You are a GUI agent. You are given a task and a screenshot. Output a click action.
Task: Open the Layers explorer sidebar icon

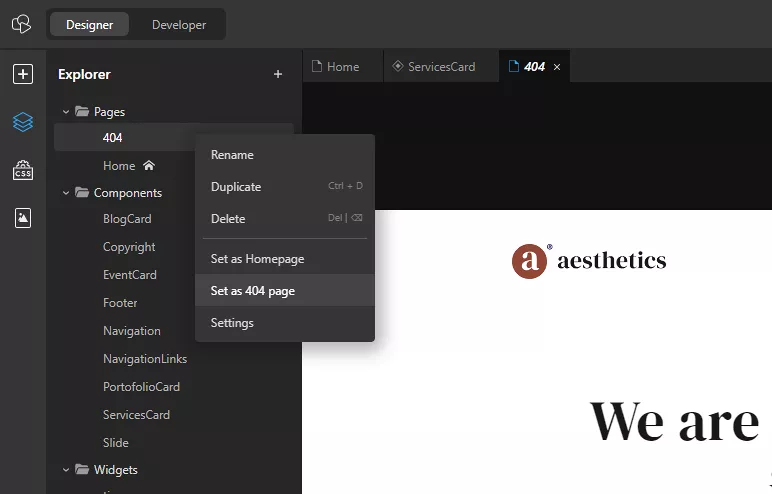click(22, 122)
